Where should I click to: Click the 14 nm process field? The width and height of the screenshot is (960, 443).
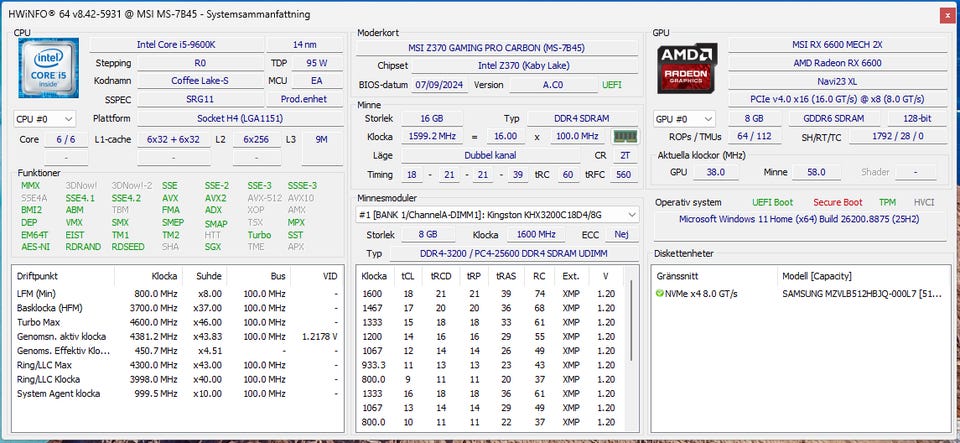305,45
